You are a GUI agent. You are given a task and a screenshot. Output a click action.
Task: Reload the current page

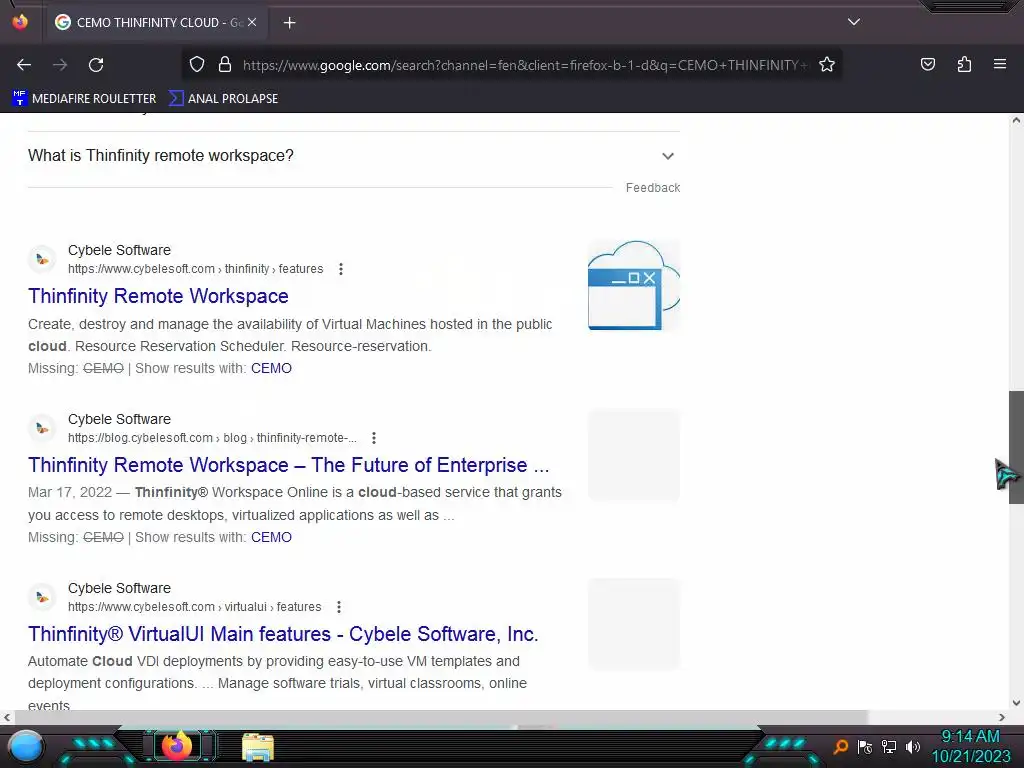coord(96,65)
